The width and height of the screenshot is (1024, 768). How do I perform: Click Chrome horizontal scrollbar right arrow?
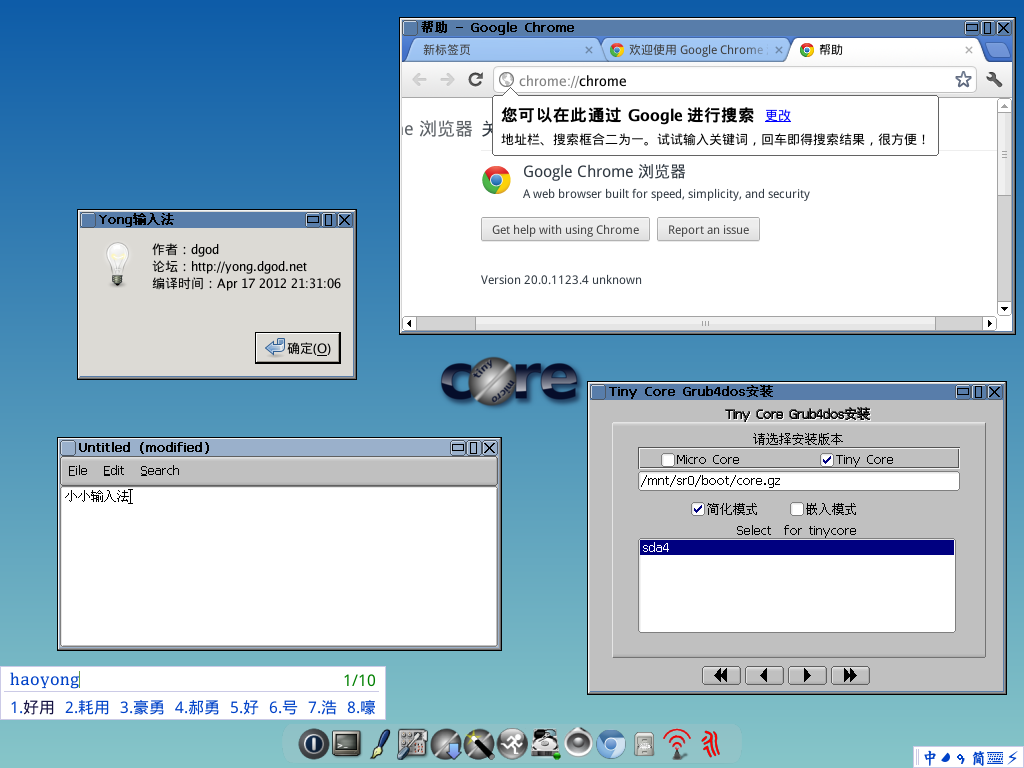point(989,323)
